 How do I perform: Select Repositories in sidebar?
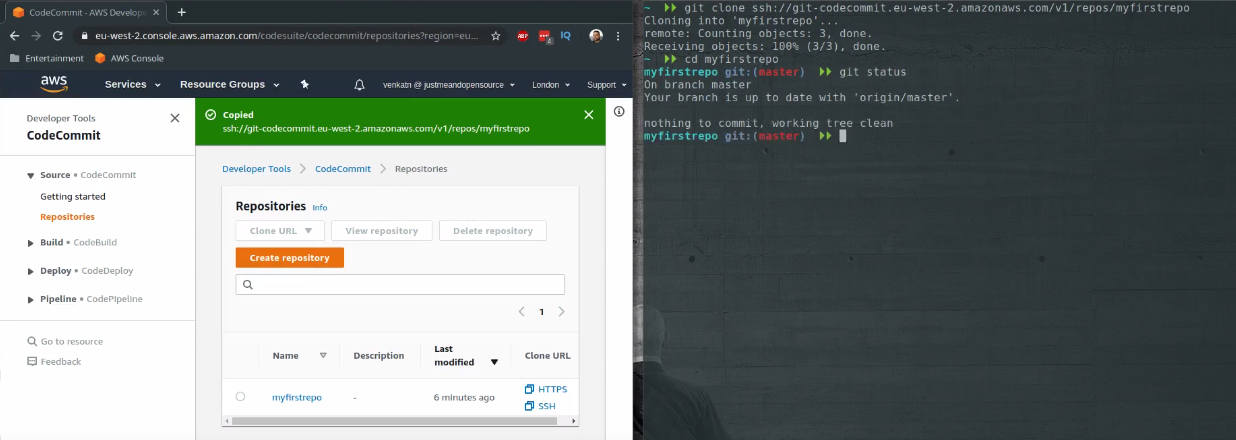point(67,217)
